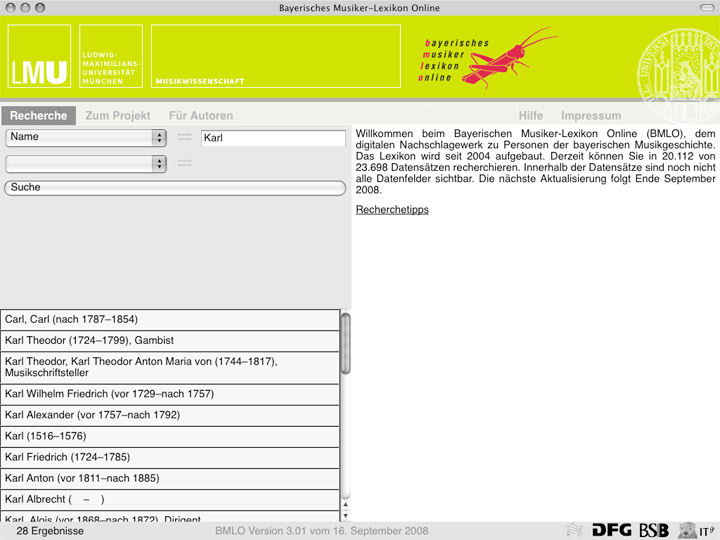Open the Für Autoren tab
This screenshot has width=720, height=540.
(x=200, y=116)
